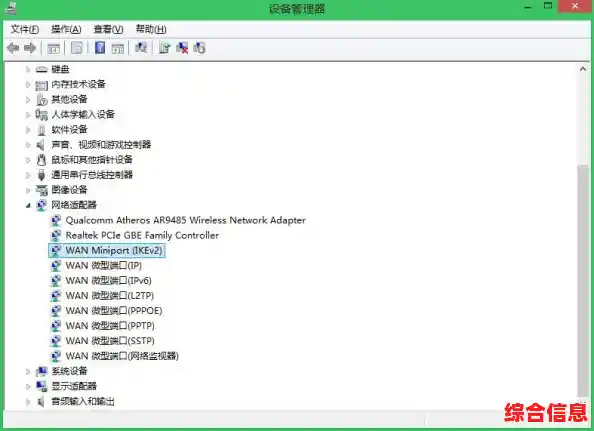Expand the 图像设备 node arrow
The image size is (594, 431).
click(28, 190)
